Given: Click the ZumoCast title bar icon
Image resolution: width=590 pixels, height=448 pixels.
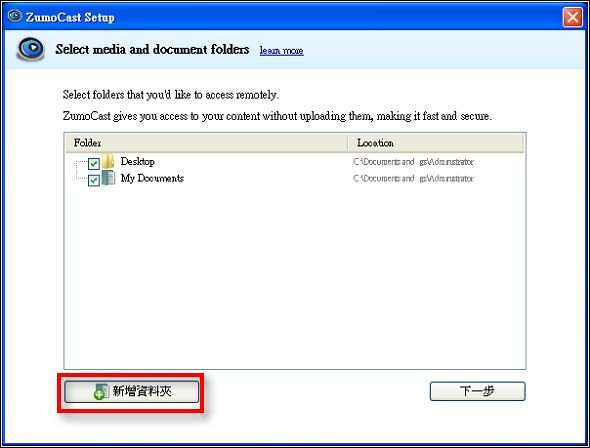Looking at the screenshot, I should 15,16.
